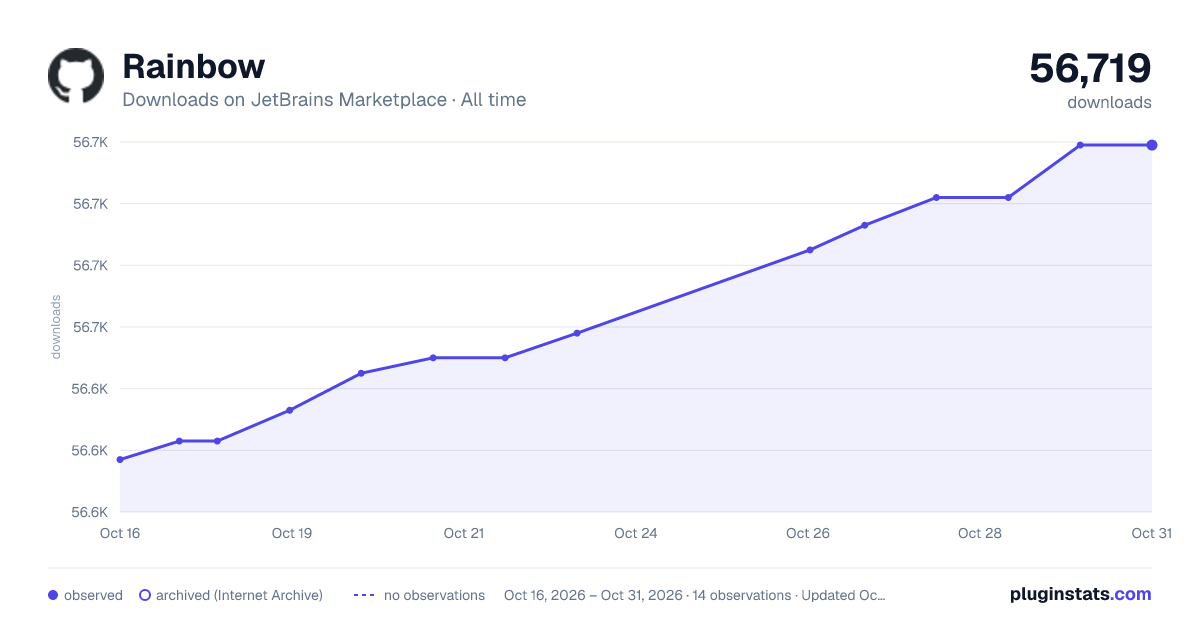Screen dimensions: 1200x630
Task: Click the data point directly above Oct 19
Action: pyautogui.click(x=290, y=410)
